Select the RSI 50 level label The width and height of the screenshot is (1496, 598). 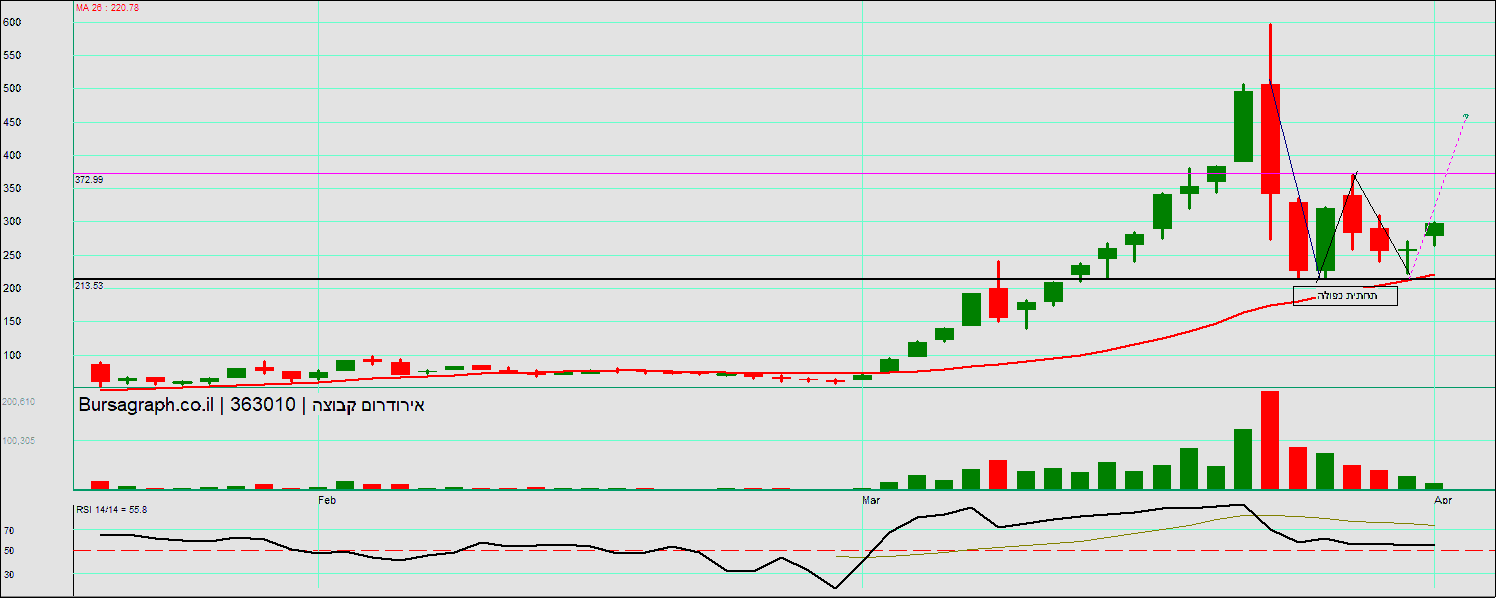pyautogui.click(x=8, y=551)
